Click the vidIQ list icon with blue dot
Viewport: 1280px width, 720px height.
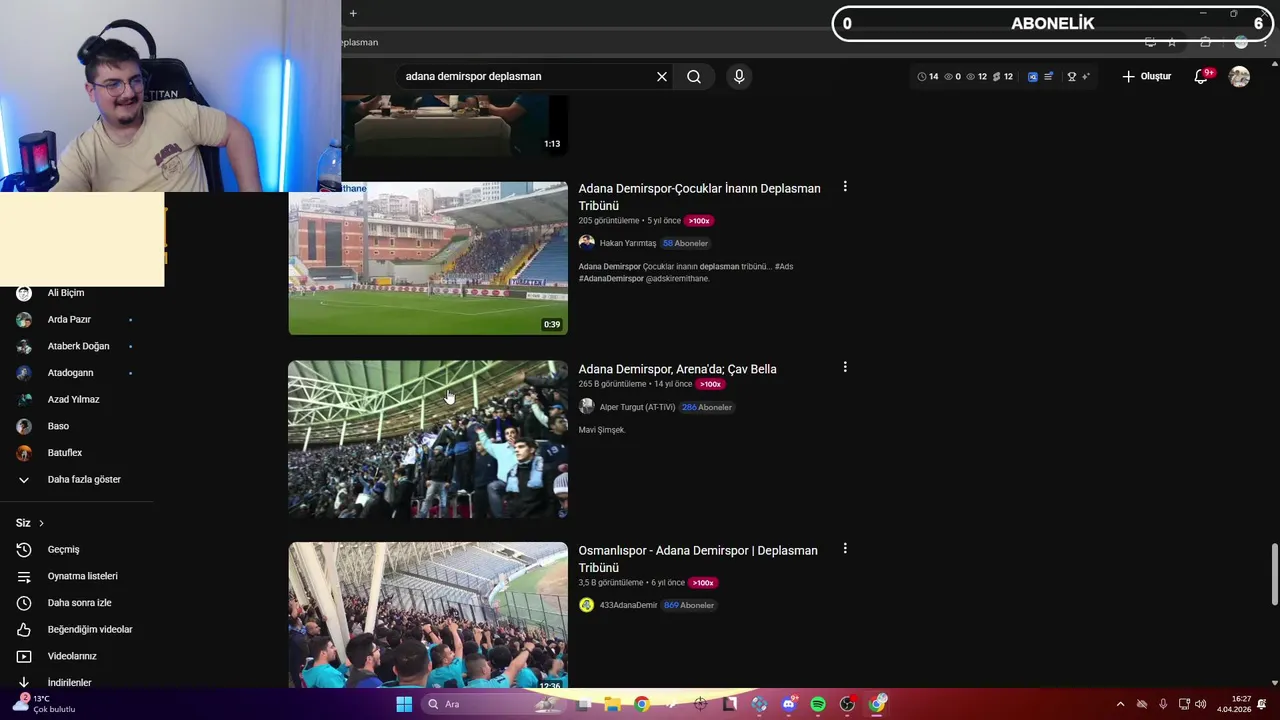(1048, 76)
